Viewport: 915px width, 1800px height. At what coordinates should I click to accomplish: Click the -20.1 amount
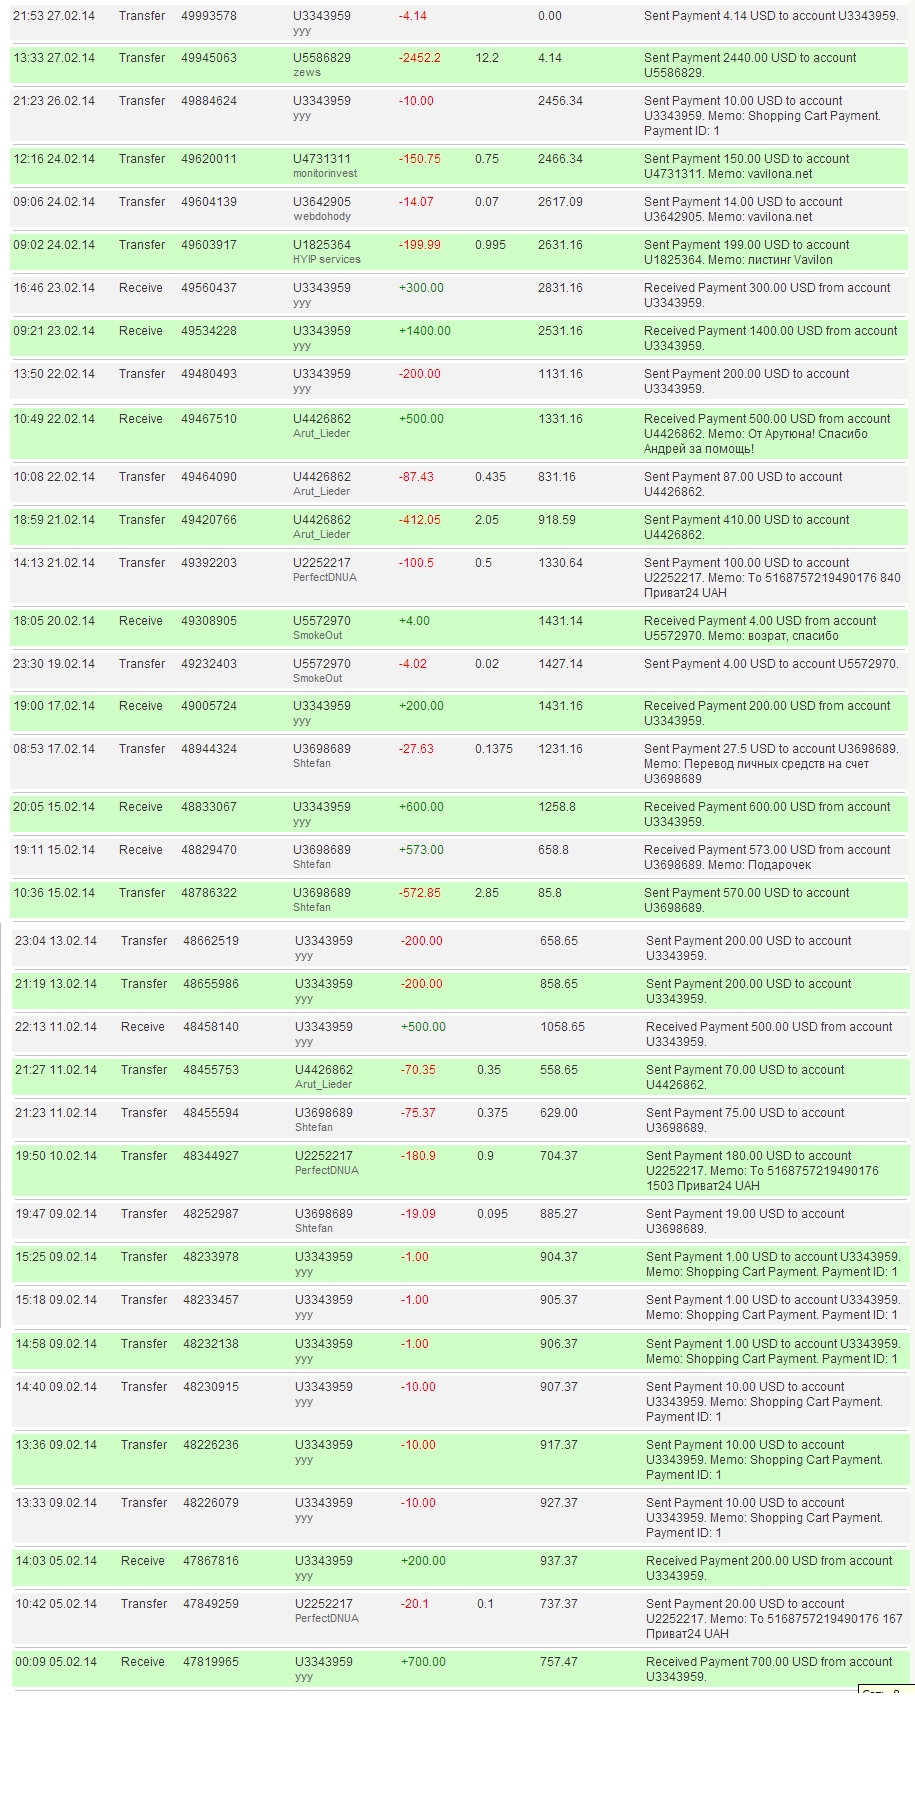(x=415, y=1604)
